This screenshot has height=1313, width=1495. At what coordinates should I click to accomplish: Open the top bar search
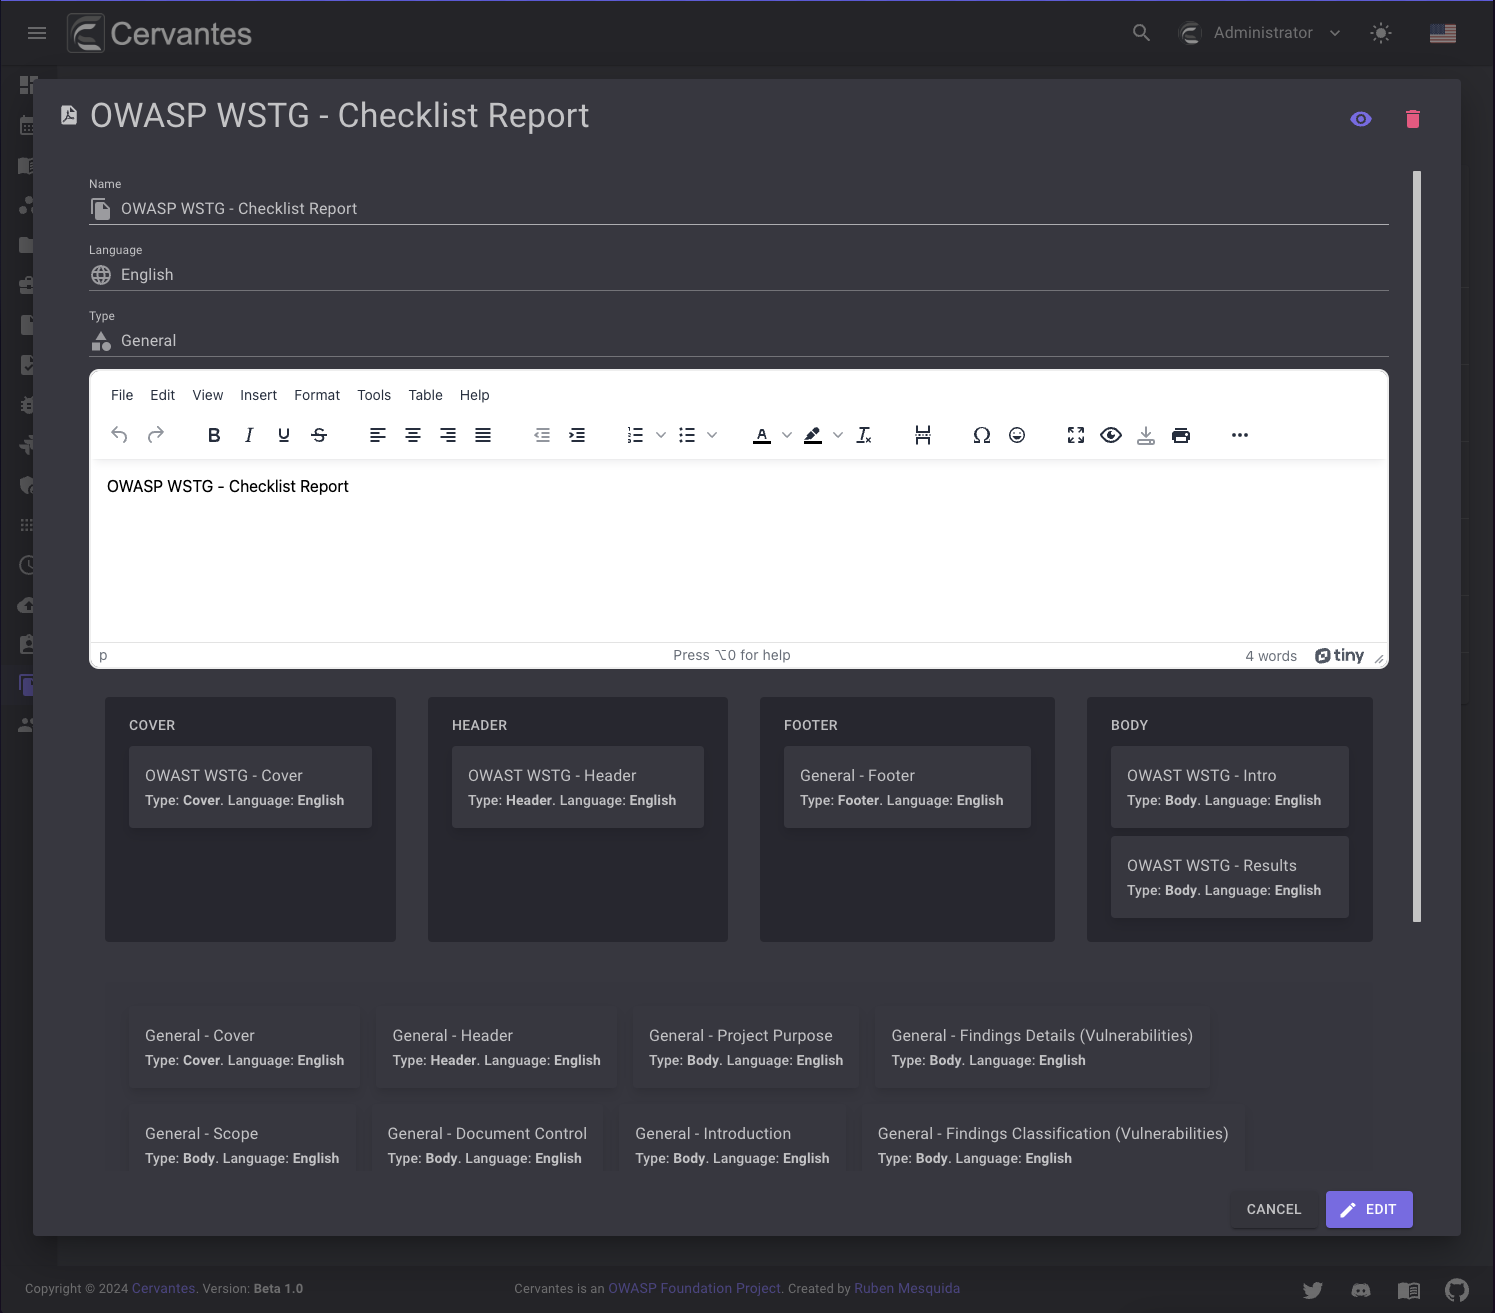pyautogui.click(x=1141, y=33)
